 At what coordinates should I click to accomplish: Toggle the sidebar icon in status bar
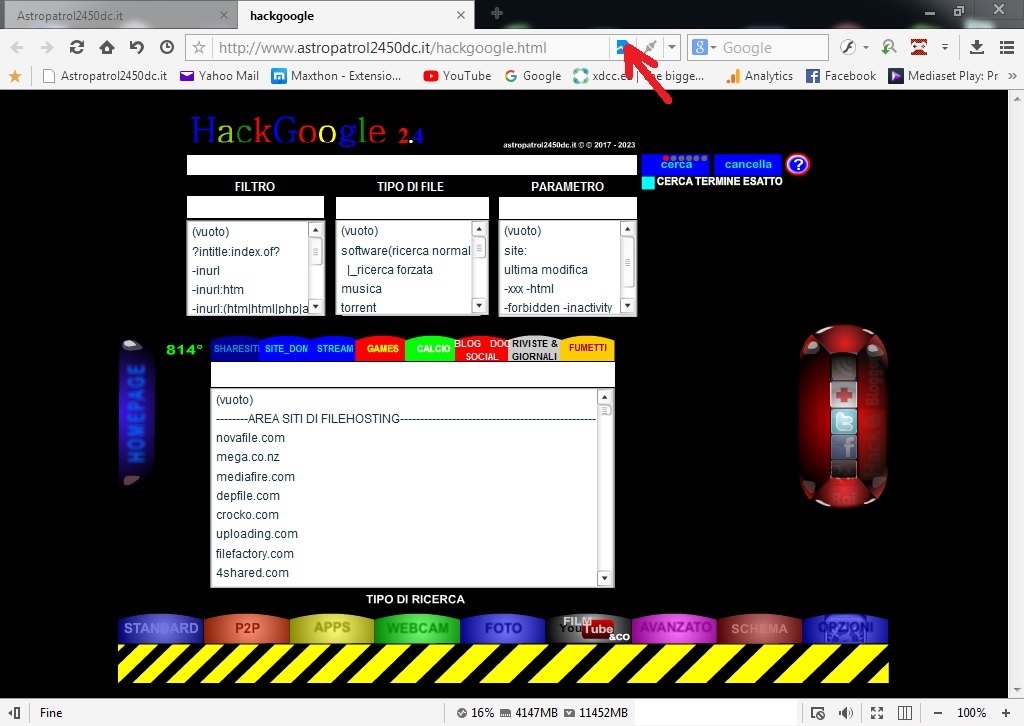(14, 713)
